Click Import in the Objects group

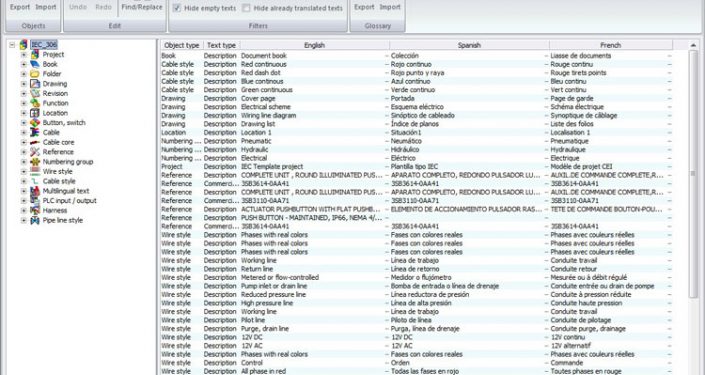point(46,7)
